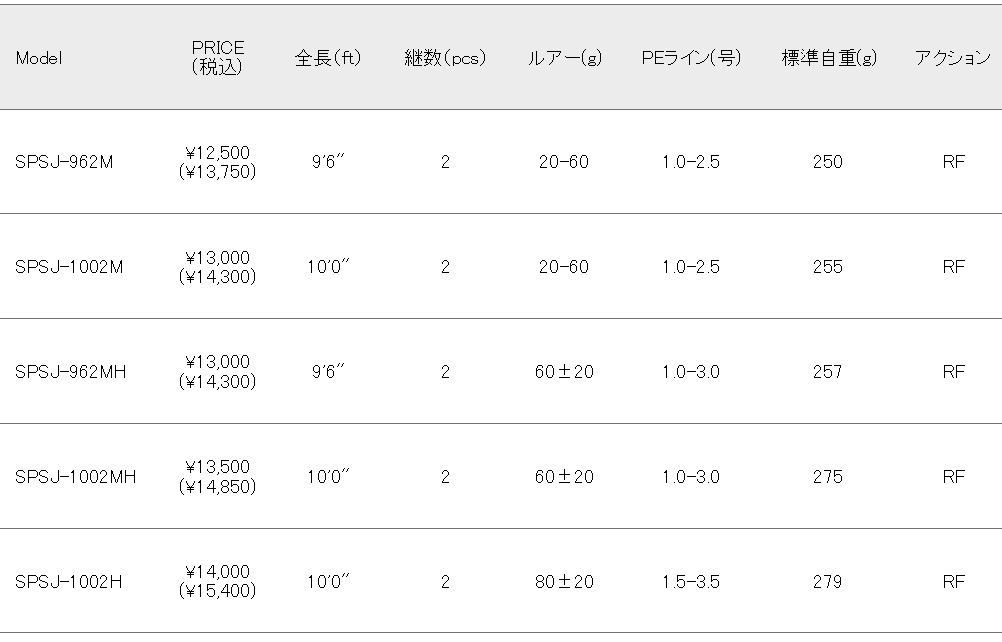Select model name SPSJ-962MH
The height and width of the screenshot is (642, 1002).
70,372
